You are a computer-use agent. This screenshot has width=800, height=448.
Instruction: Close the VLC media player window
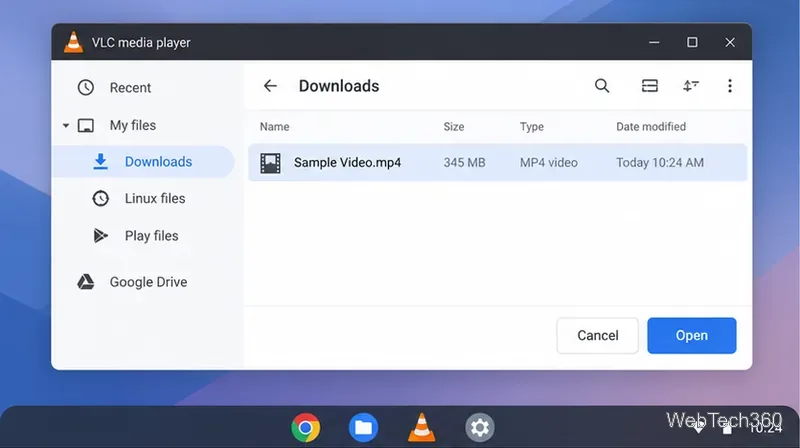click(x=730, y=42)
